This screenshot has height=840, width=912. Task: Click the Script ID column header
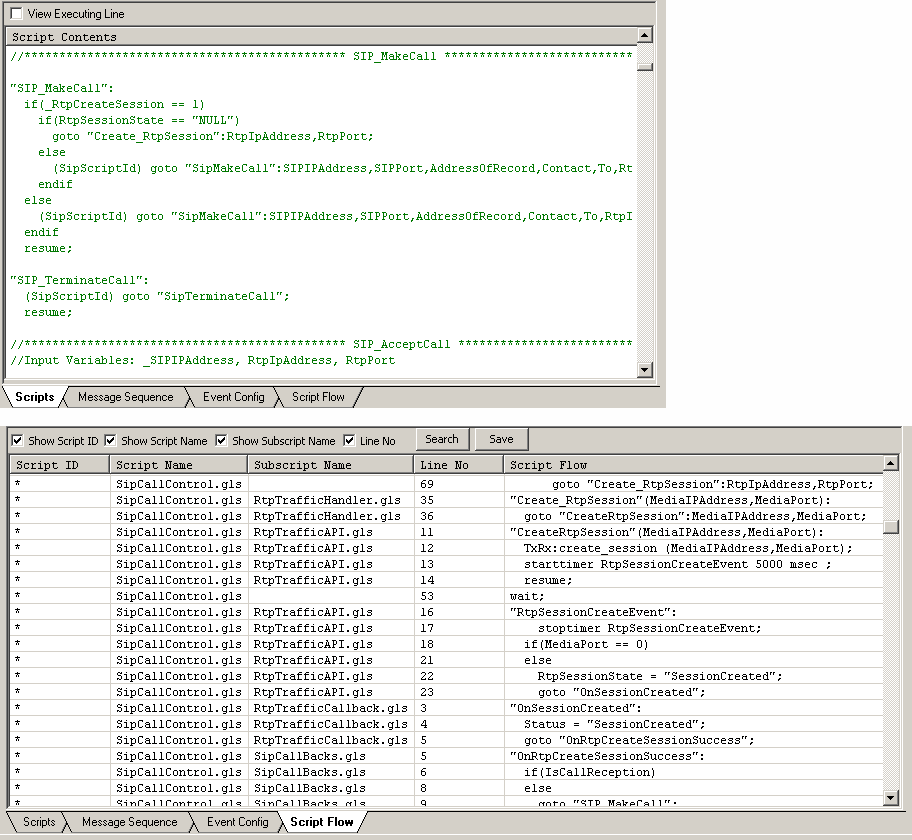click(60, 465)
